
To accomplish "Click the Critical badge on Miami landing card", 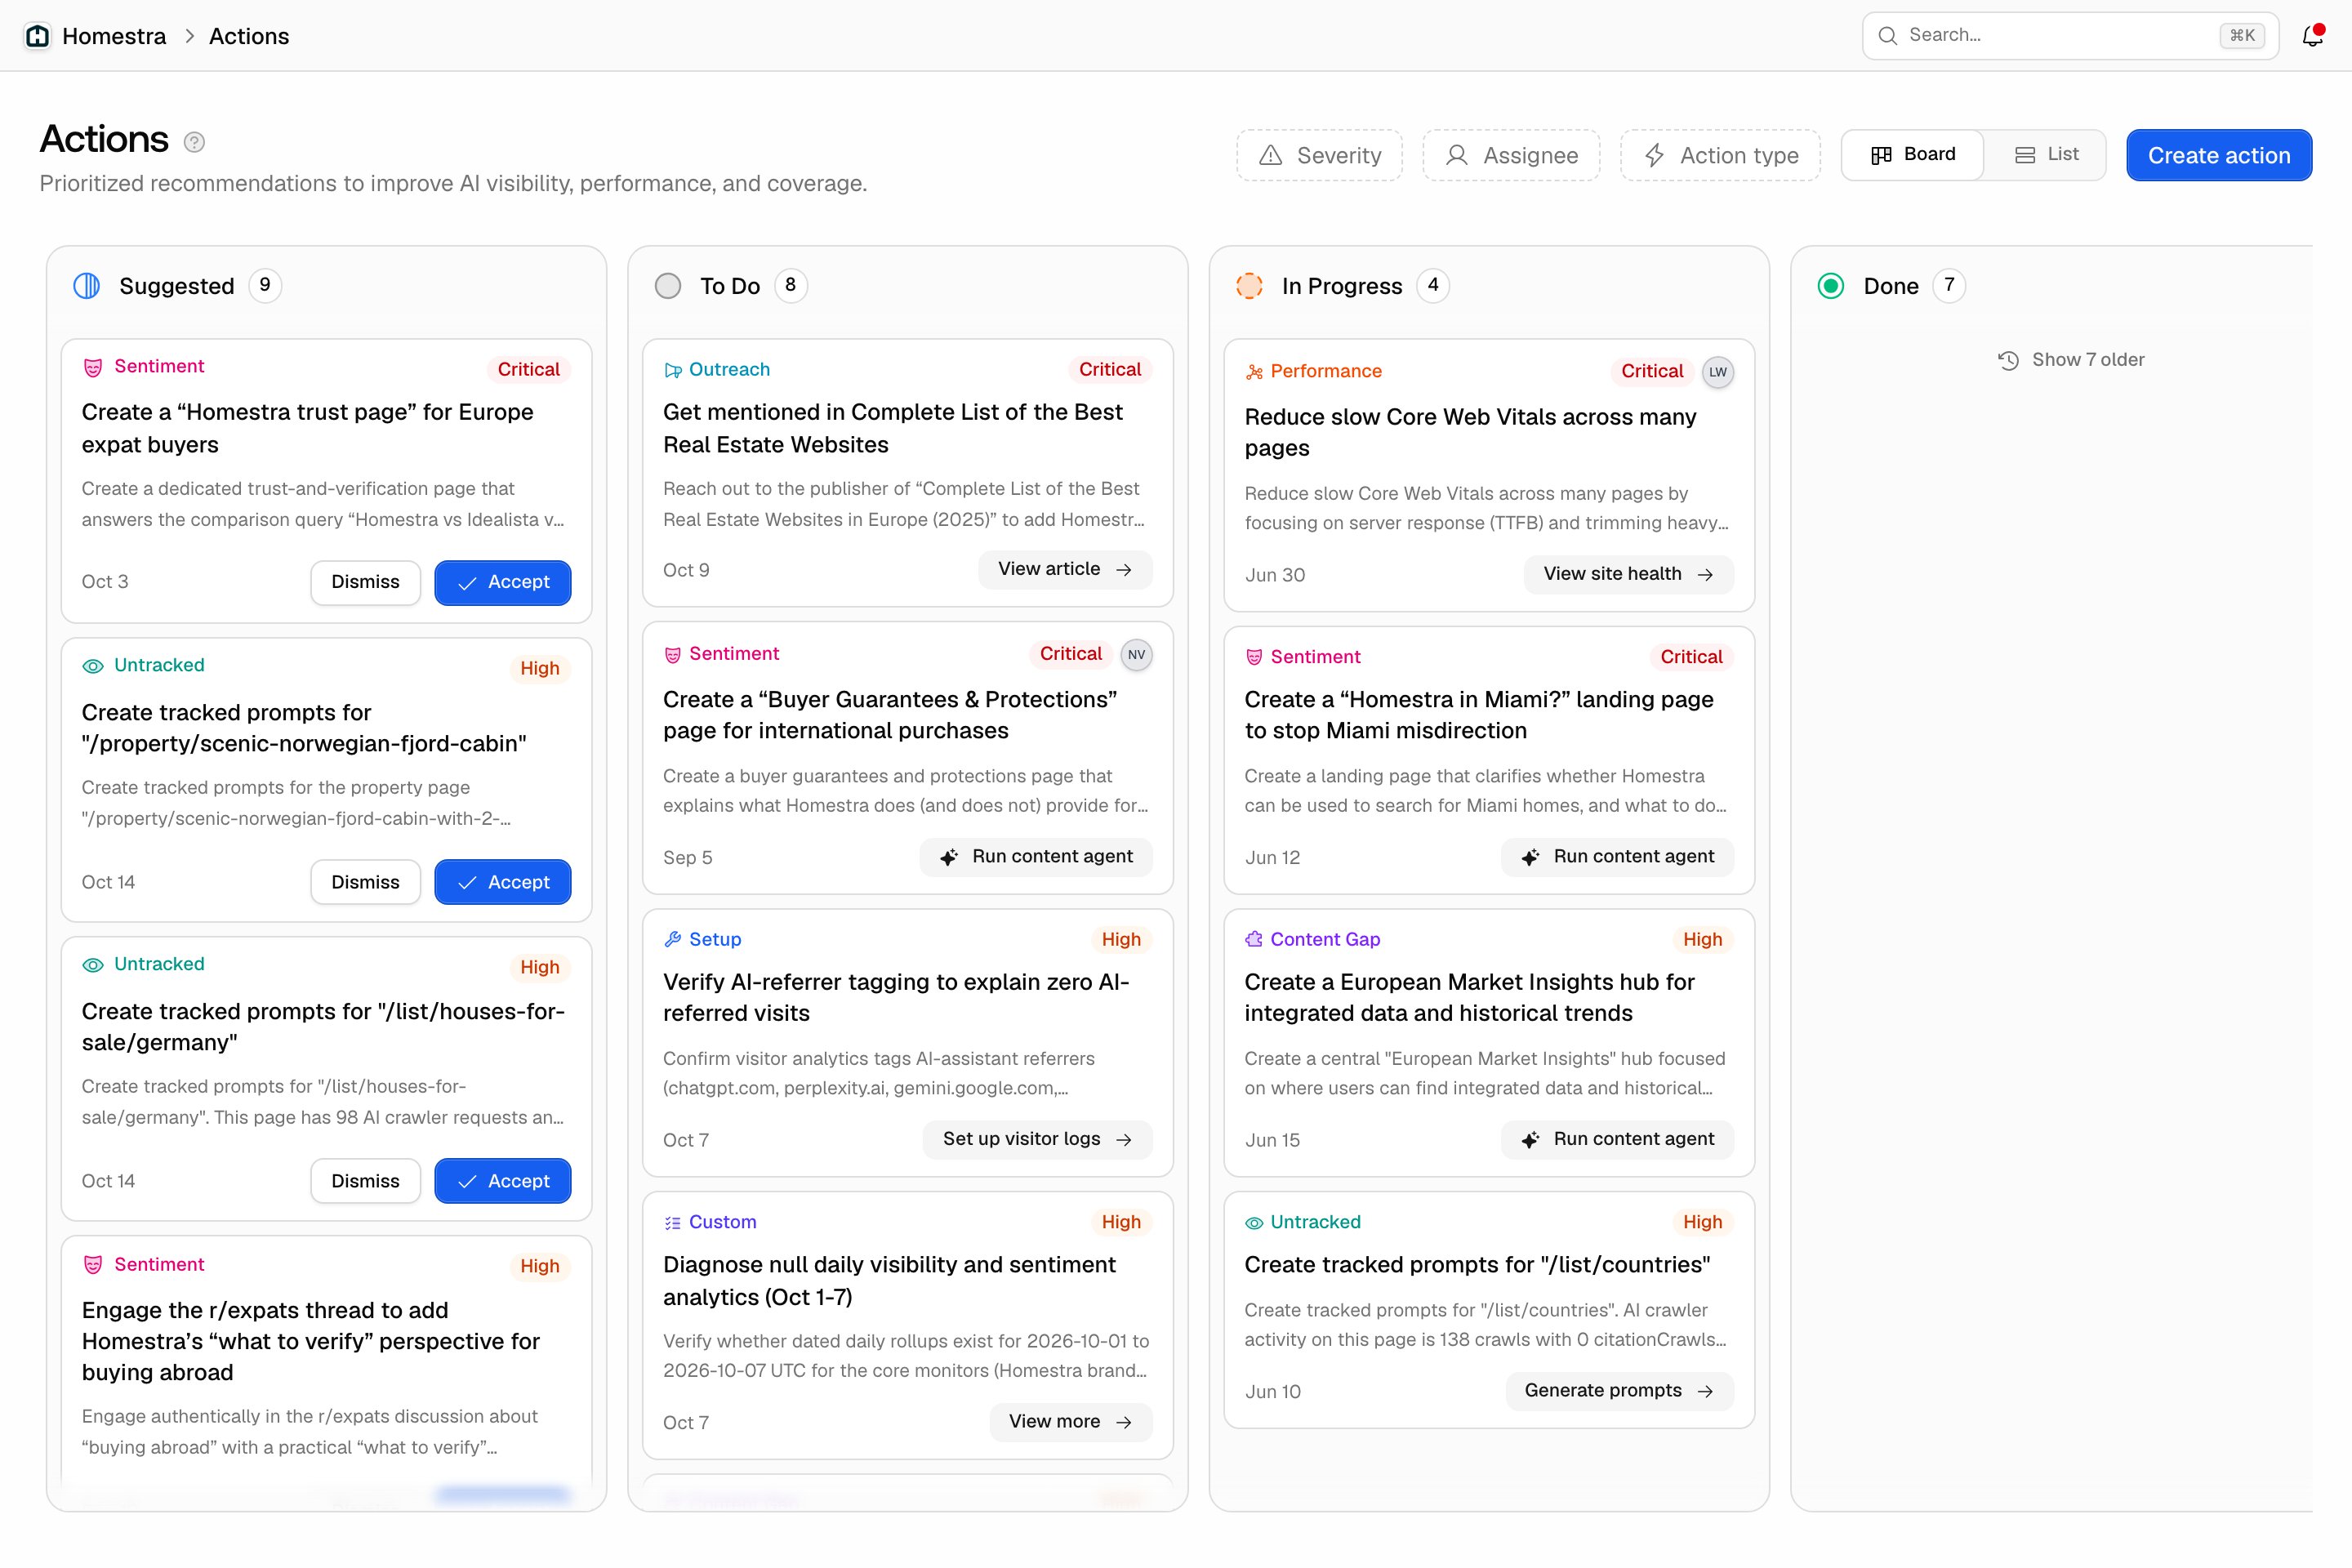I will pos(1691,657).
